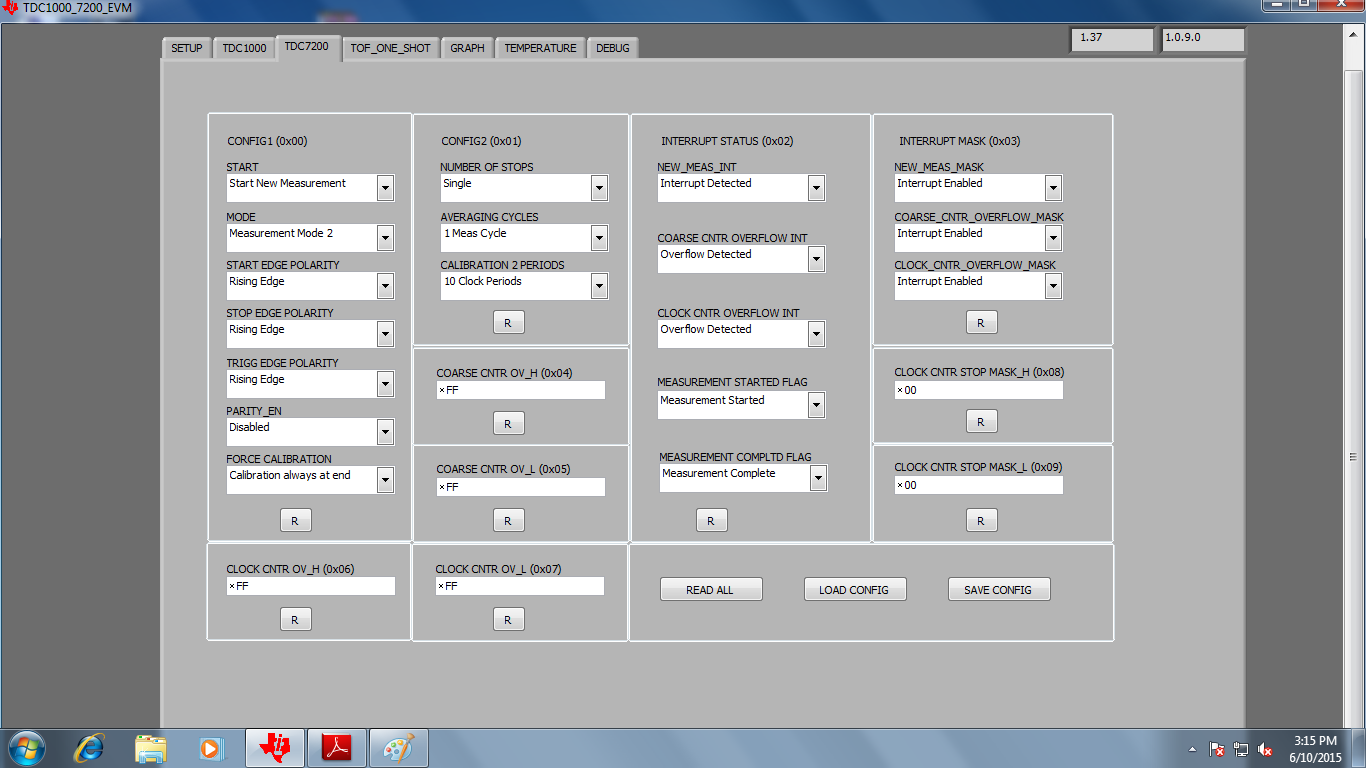
Task: Adjust CLOCK_CNTR_OVERFLOW_MASK setting
Action: pos(1052,285)
